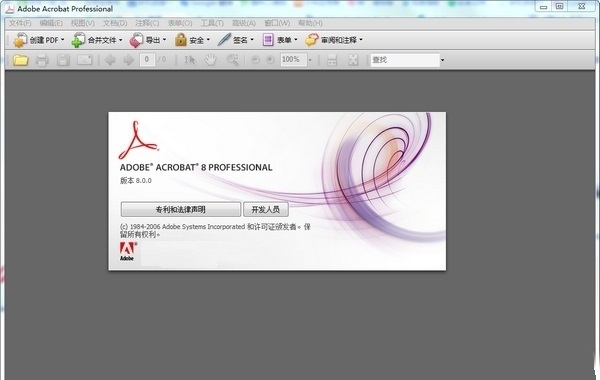This screenshot has width=600, height=380.
Task: Open the 视图(V) menu
Action: pos(83,23)
